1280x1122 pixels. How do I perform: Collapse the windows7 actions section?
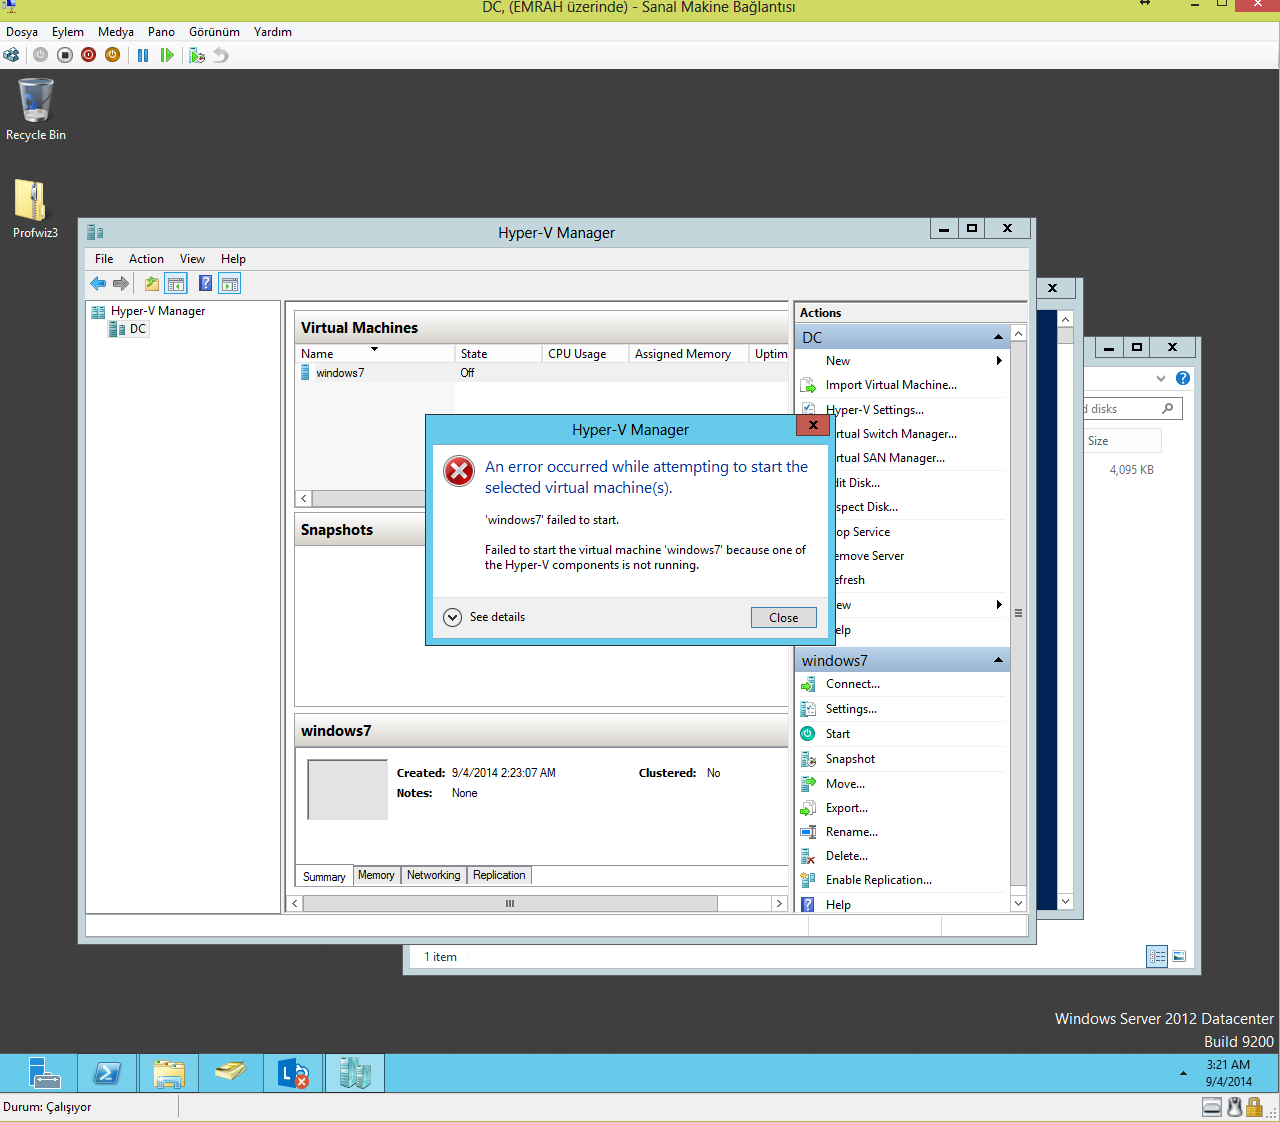[x=998, y=660]
